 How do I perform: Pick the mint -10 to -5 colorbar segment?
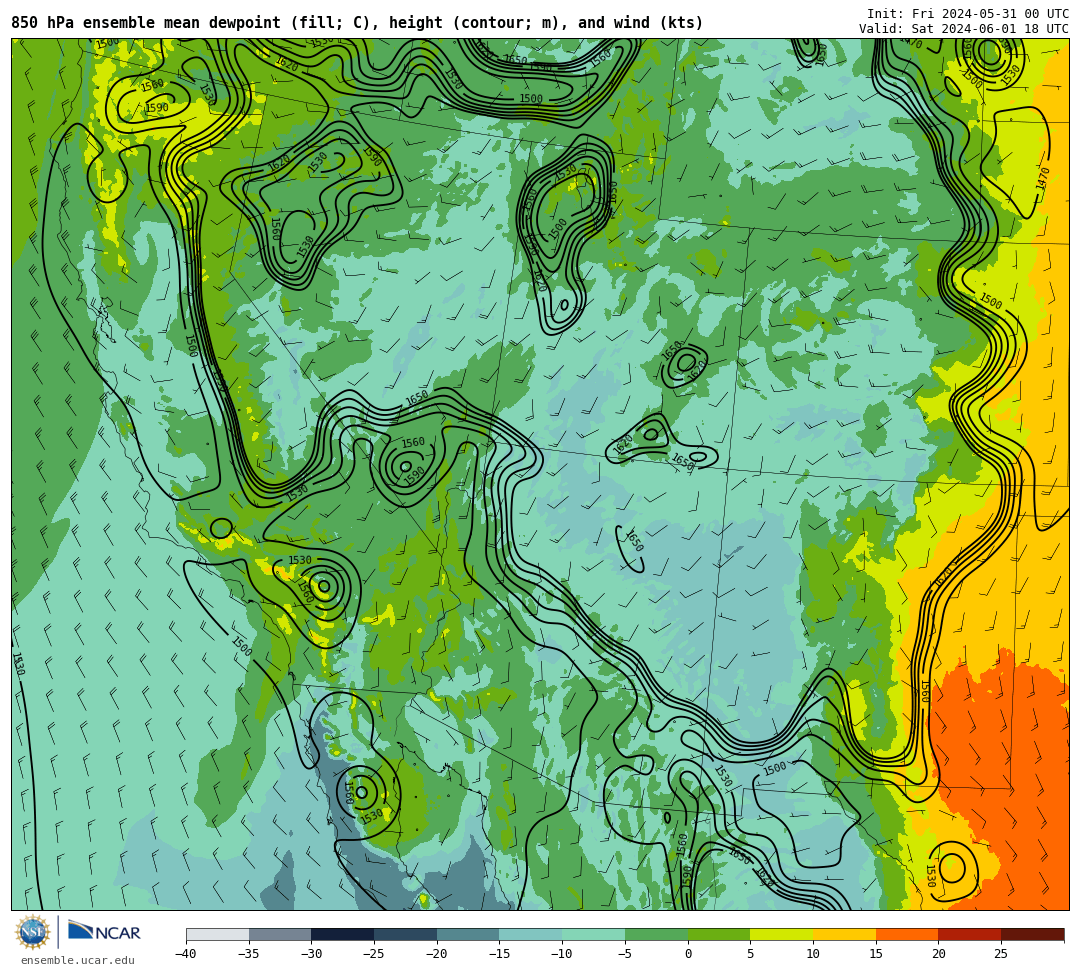click(x=594, y=934)
